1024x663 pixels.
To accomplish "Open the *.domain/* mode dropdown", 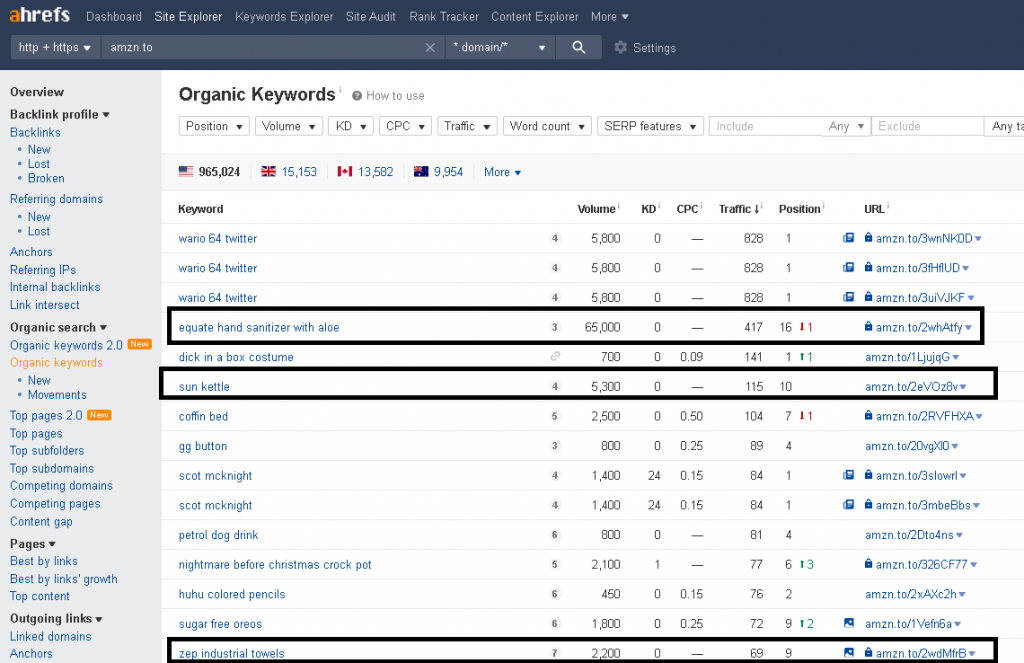I will pos(500,47).
